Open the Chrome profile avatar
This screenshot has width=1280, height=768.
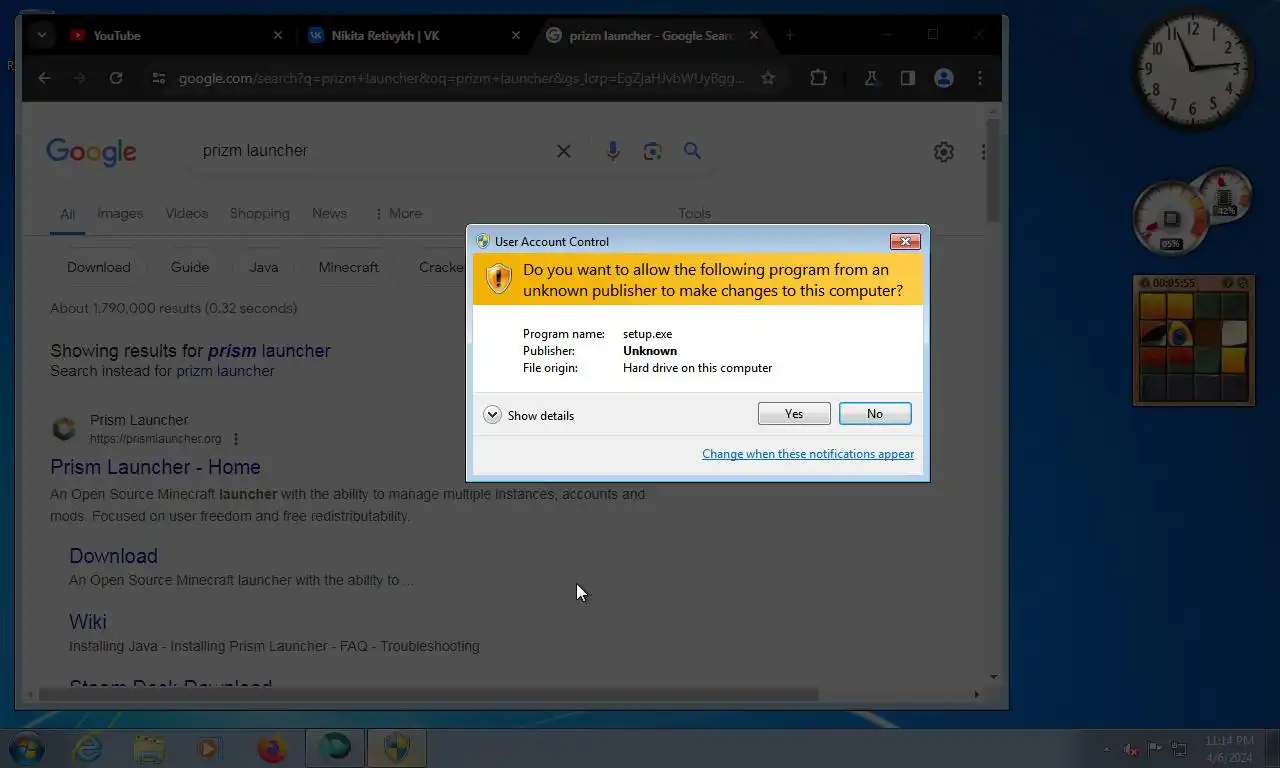[x=943, y=78]
